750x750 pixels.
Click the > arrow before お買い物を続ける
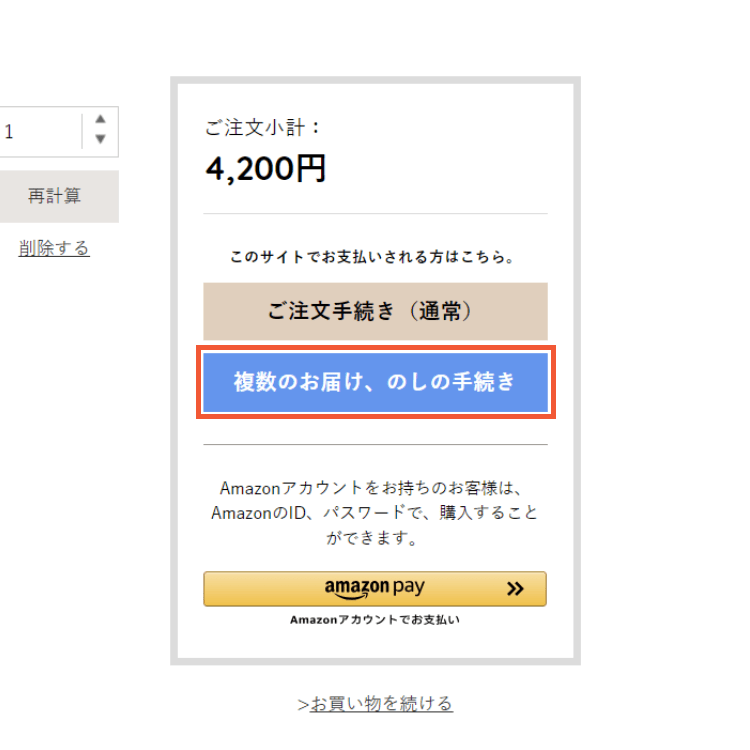[x=303, y=705]
